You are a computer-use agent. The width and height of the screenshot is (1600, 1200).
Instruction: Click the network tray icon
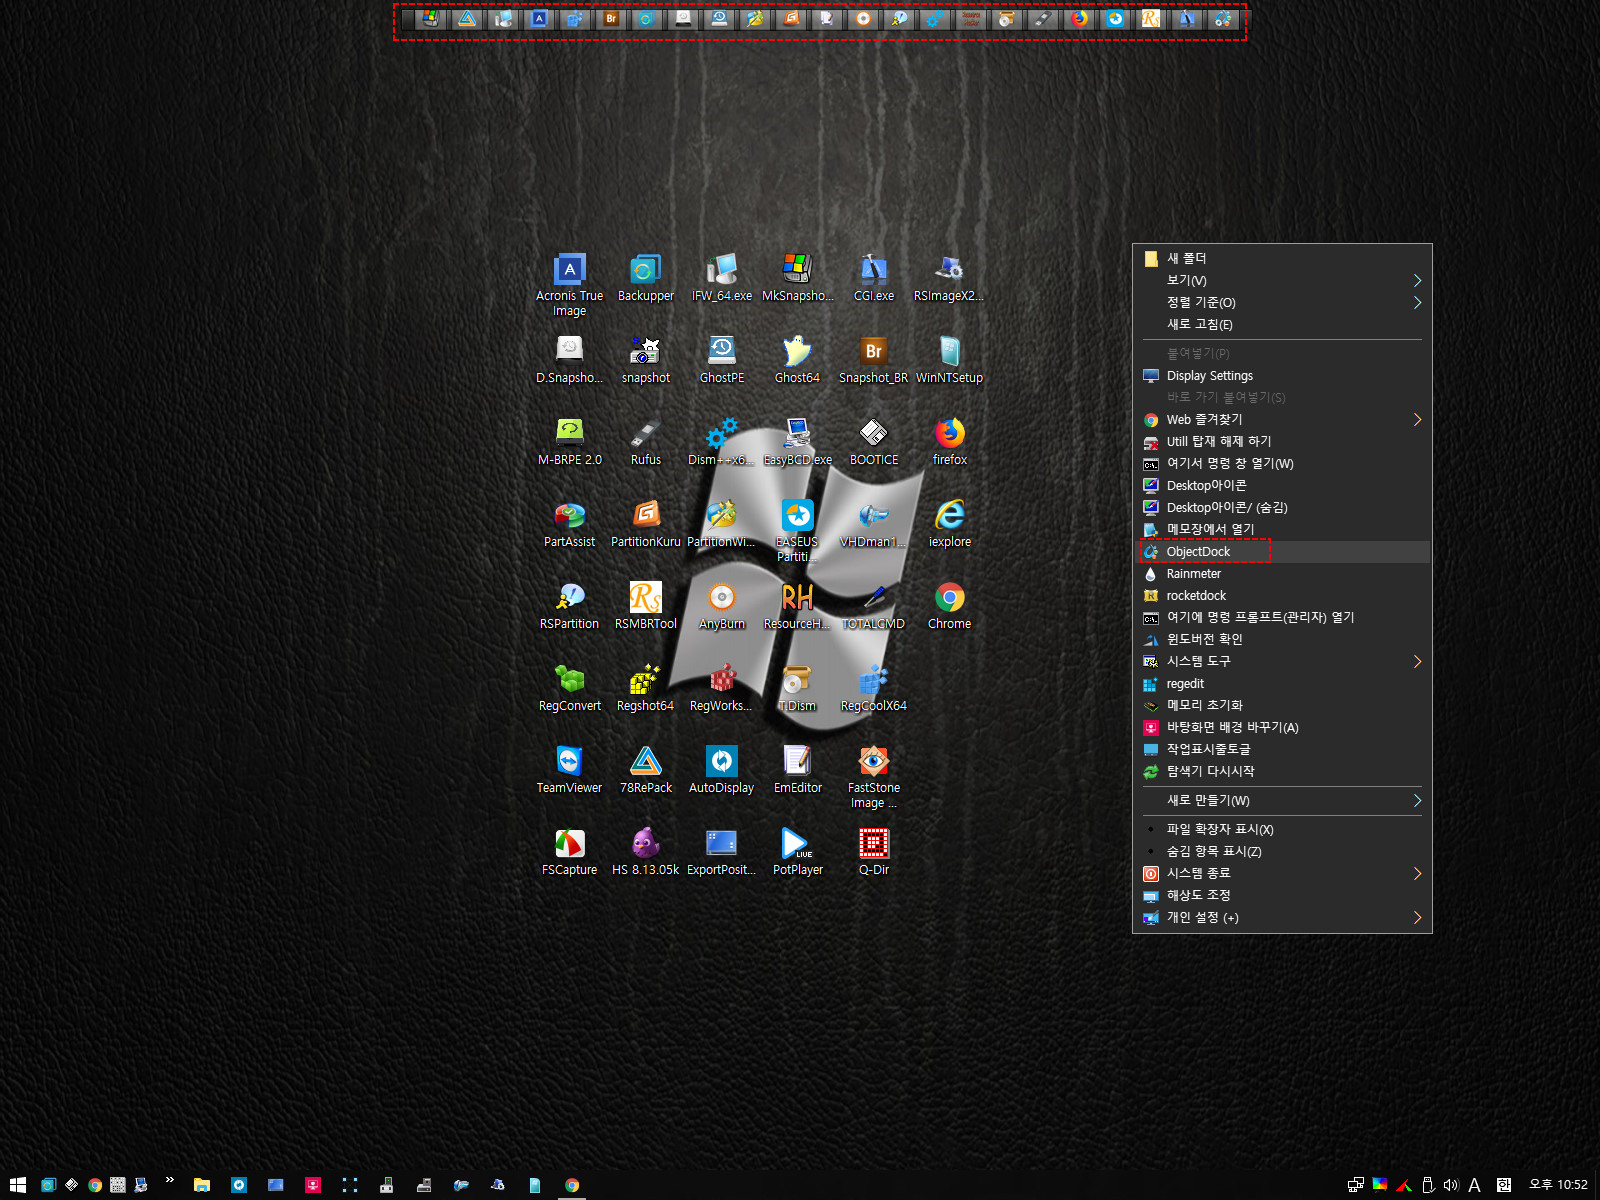click(x=1355, y=1185)
